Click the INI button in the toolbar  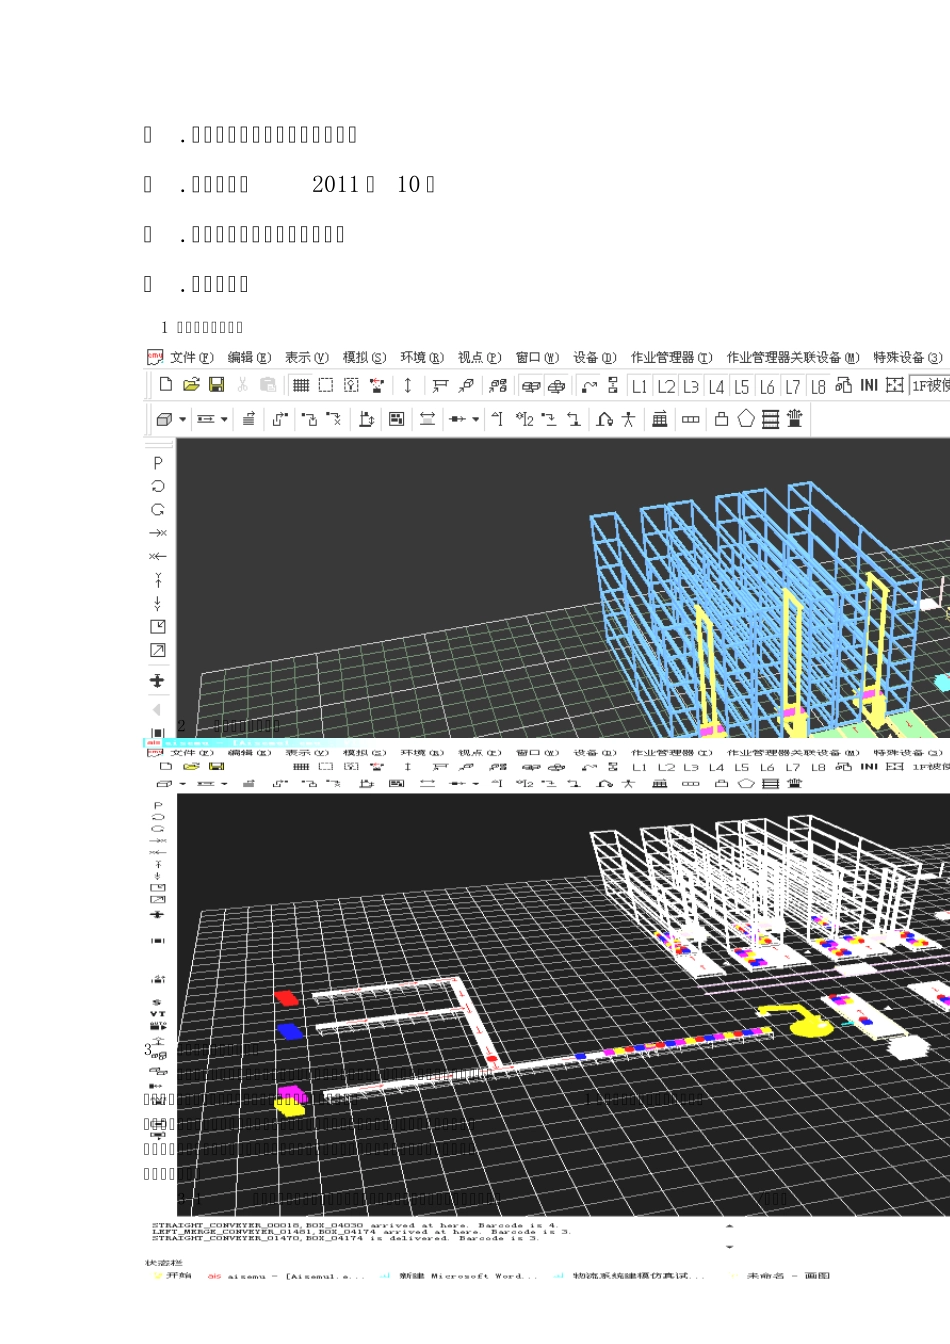click(869, 386)
